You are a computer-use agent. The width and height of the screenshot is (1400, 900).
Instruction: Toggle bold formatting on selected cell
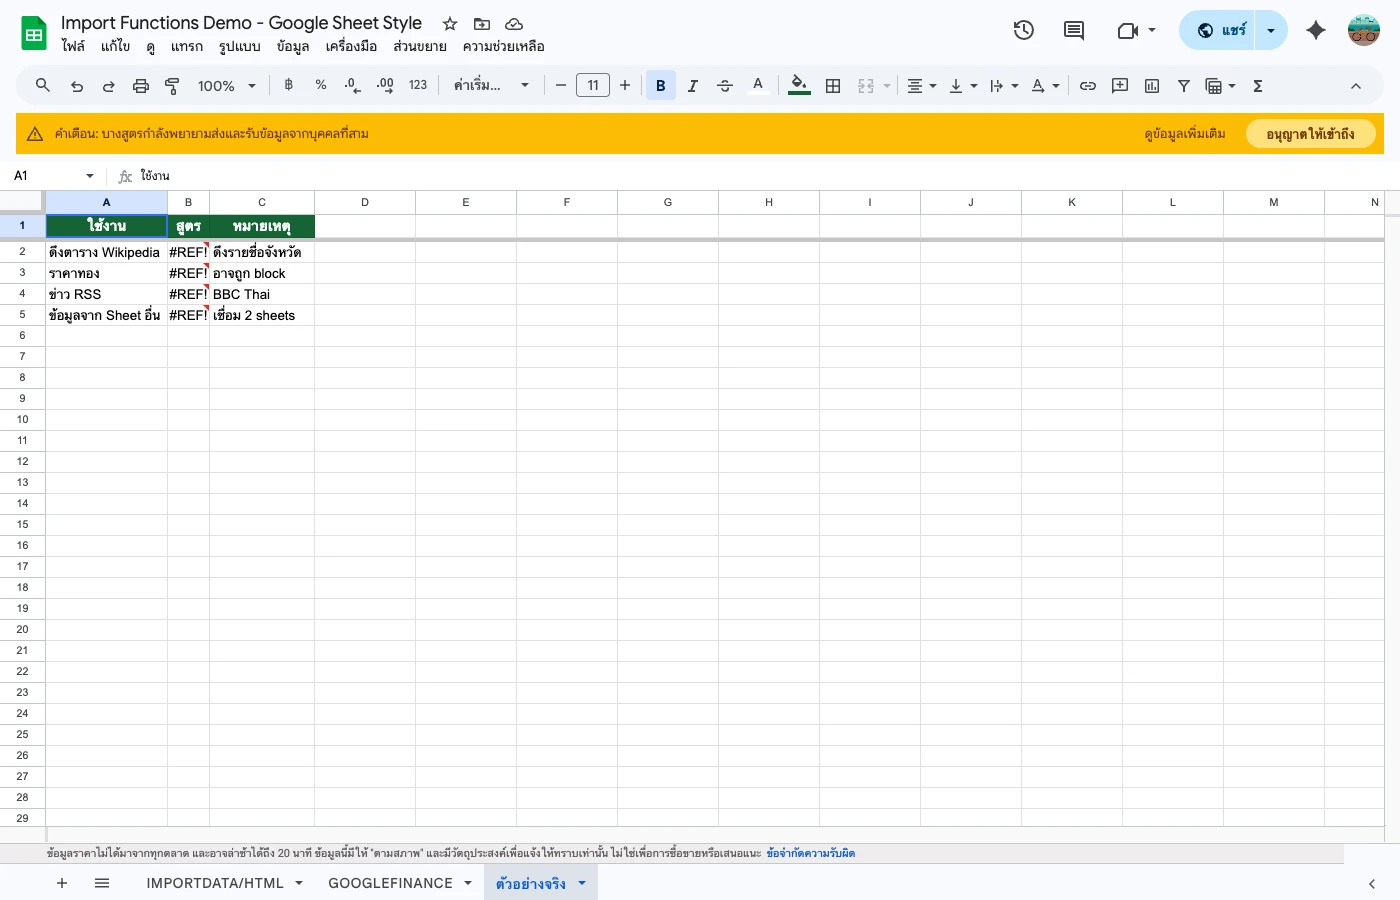(660, 85)
